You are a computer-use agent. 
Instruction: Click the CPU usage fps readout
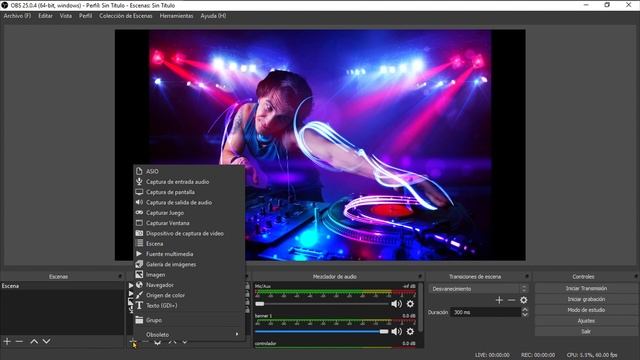[592, 355]
